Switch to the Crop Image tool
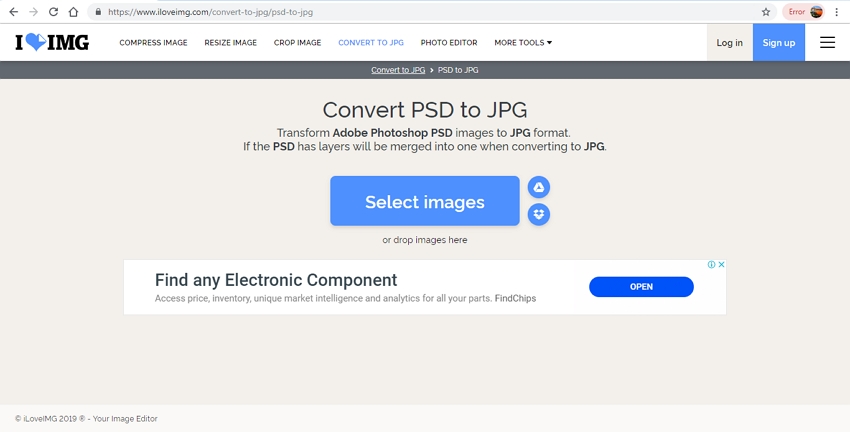This screenshot has height=432, width=850. pos(297,43)
